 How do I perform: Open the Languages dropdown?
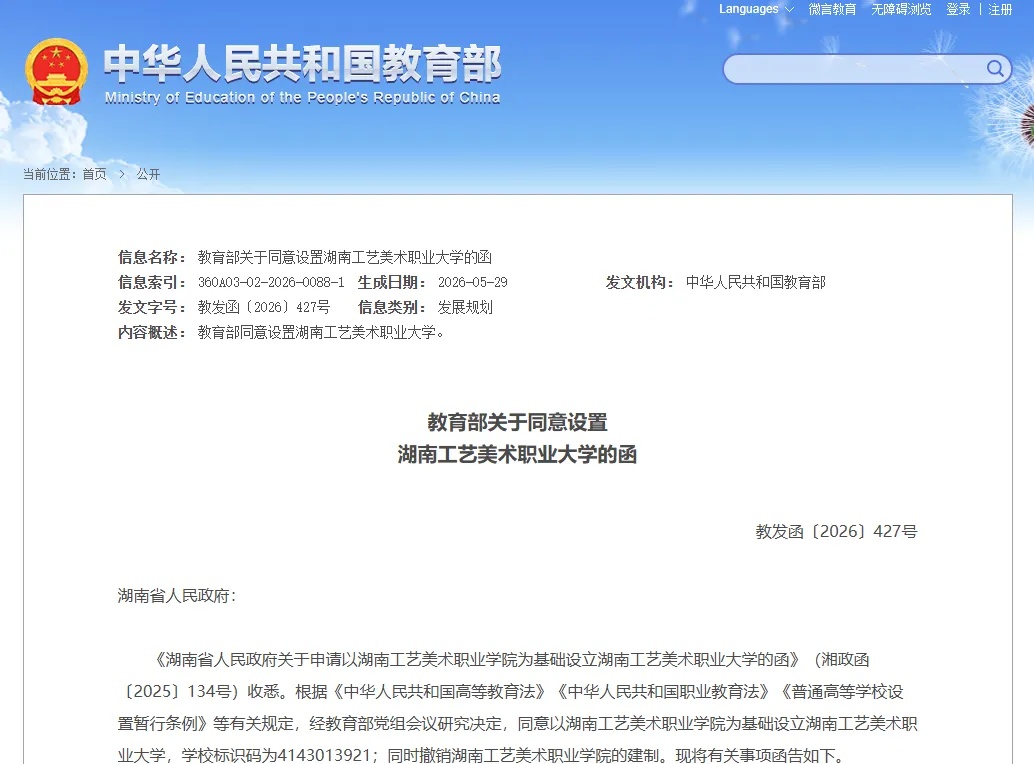(756, 9)
